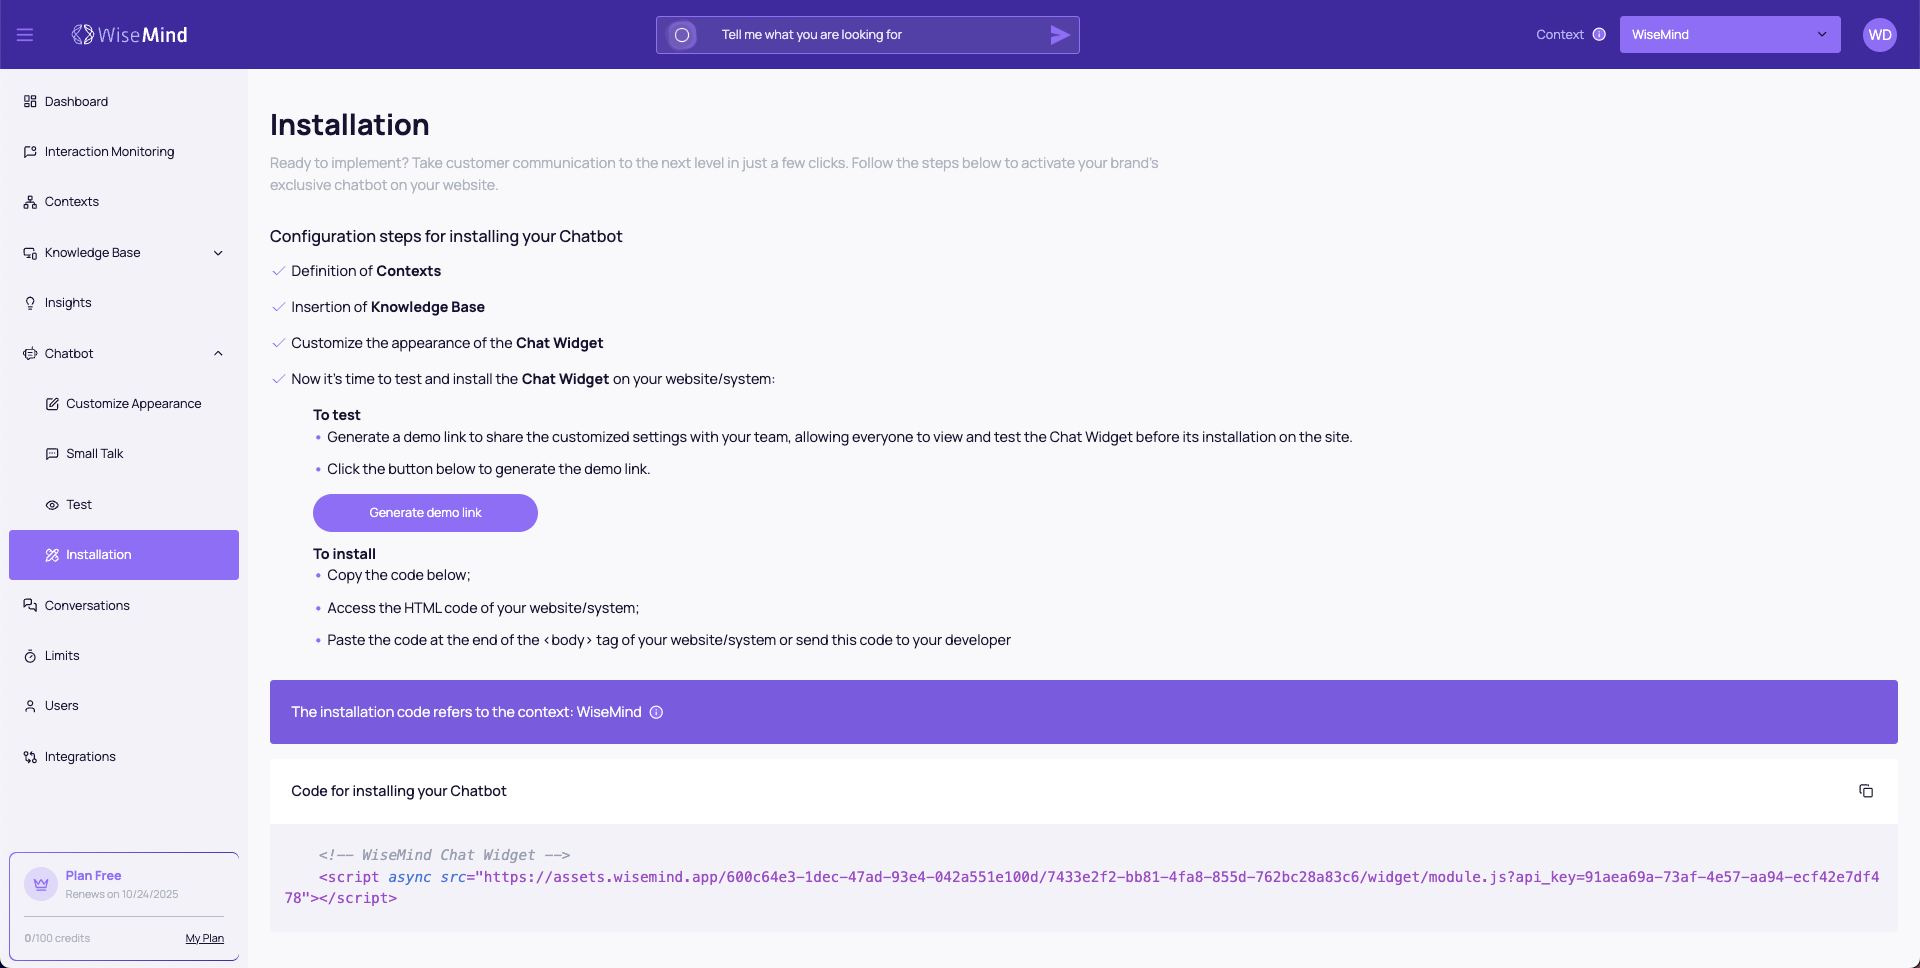Go to Interaction Monitoring
Screen dimensions: 1920x968
pos(109,152)
